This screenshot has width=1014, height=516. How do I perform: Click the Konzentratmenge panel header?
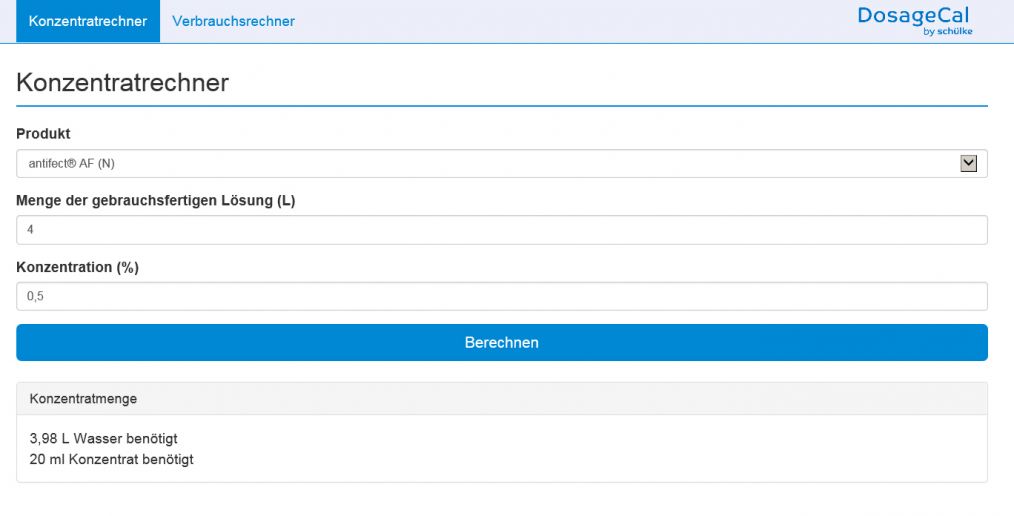point(500,399)
